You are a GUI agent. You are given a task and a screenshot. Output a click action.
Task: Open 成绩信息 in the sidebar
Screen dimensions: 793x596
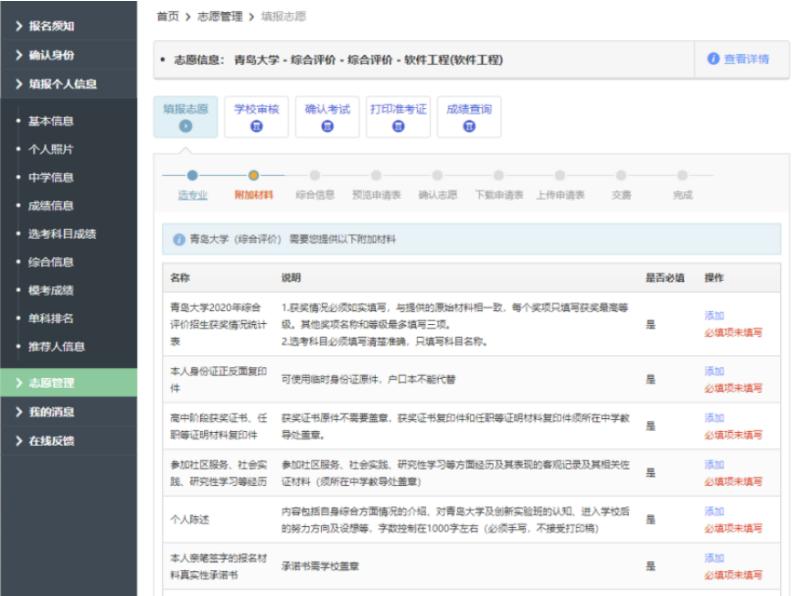coord(51,205)
